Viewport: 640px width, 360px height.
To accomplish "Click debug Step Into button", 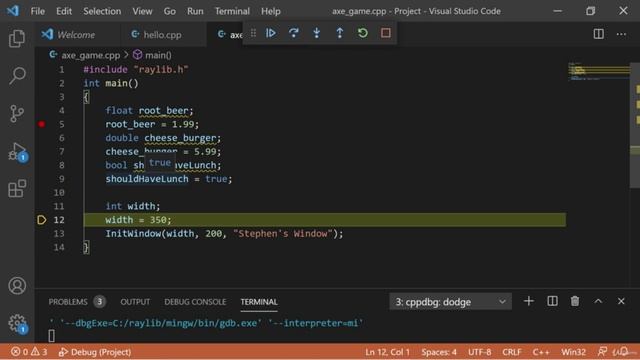I will pos(316,33).
